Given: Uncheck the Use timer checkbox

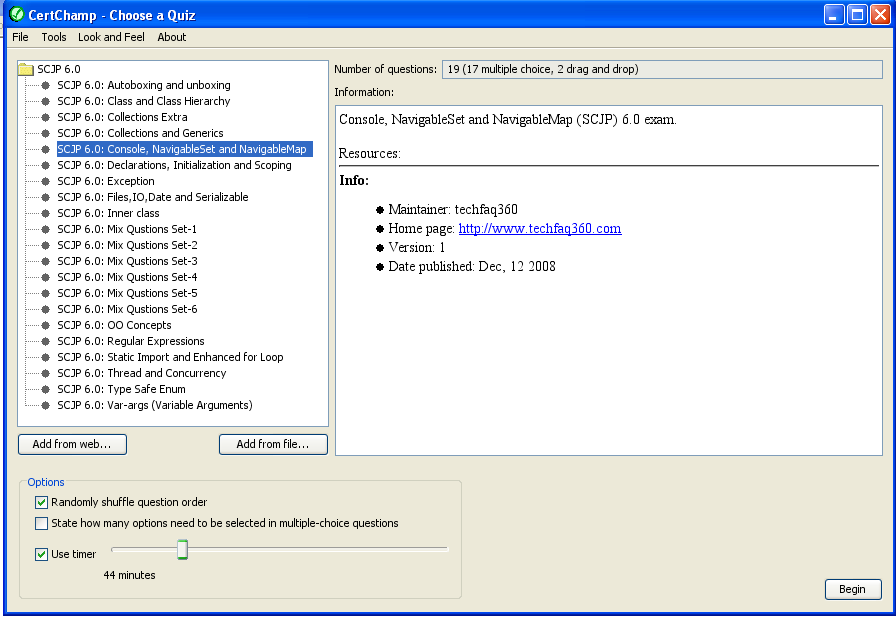Looking at the screenshot, I should click(42, 554).
